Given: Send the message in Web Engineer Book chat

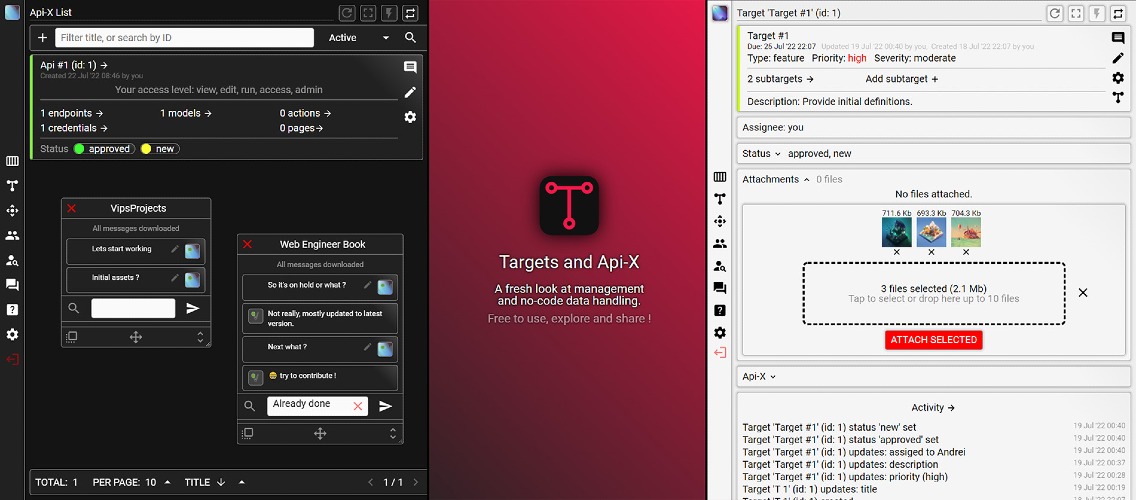Looking at the screenshot, I should 385,406.
